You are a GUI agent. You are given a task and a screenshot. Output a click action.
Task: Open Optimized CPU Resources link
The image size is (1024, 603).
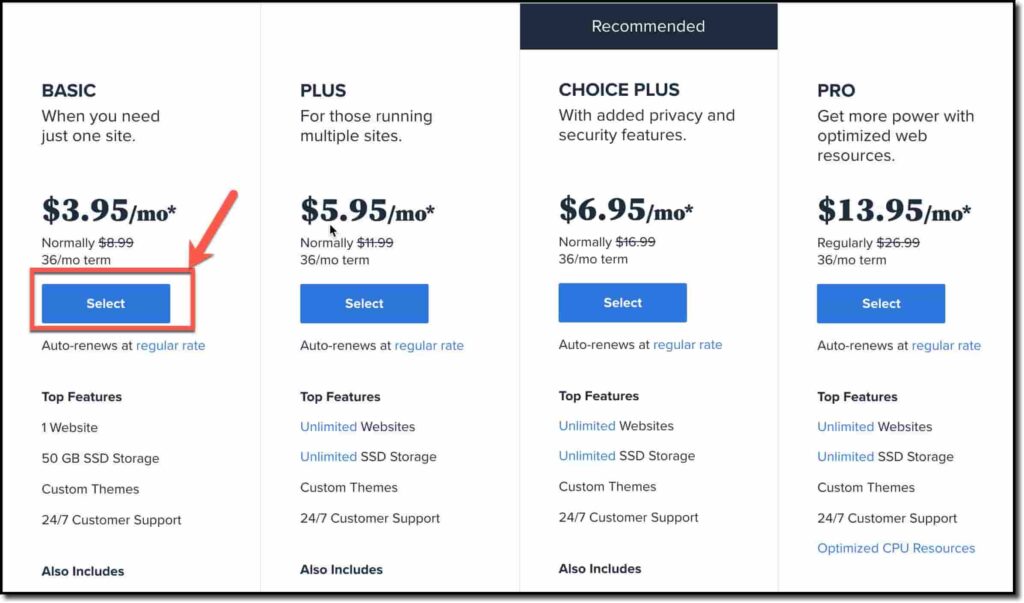pyautogui.click(x=896, y=548)
